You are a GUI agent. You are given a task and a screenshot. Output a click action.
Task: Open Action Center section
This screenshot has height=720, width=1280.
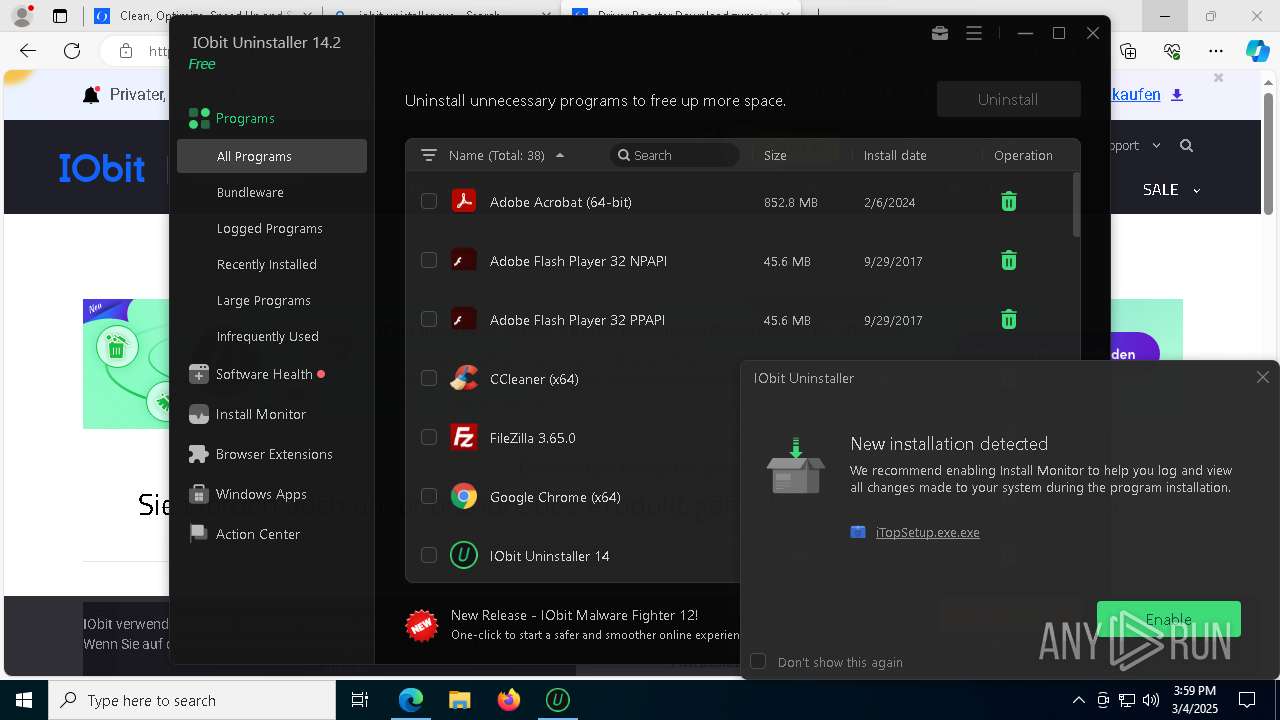(x=257, y=534)
